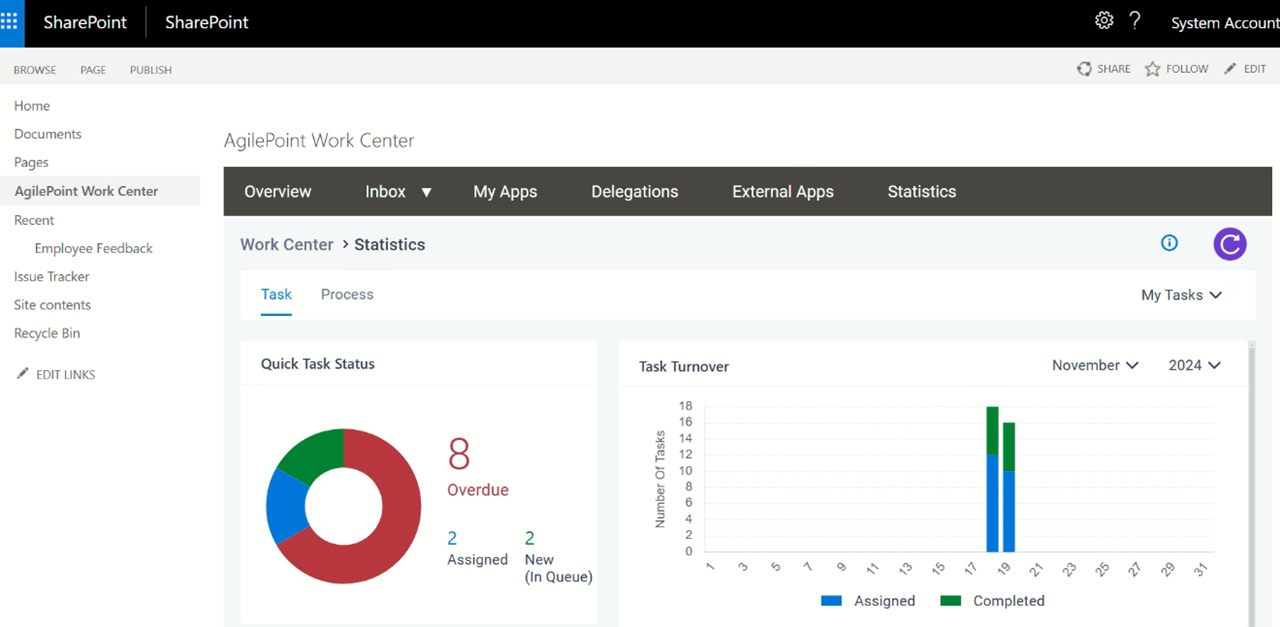This screenshot has width=1280, height=627.
Task: Follow this site using the star icon
Action: click(1152, 69)
